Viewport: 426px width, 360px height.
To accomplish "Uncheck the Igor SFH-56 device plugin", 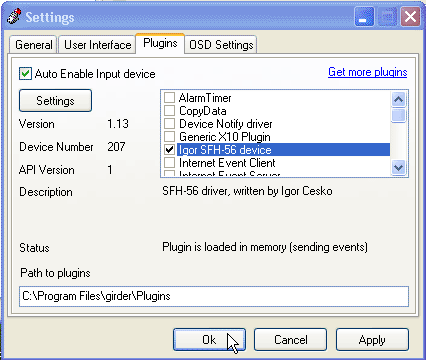I will pos(169,150).
